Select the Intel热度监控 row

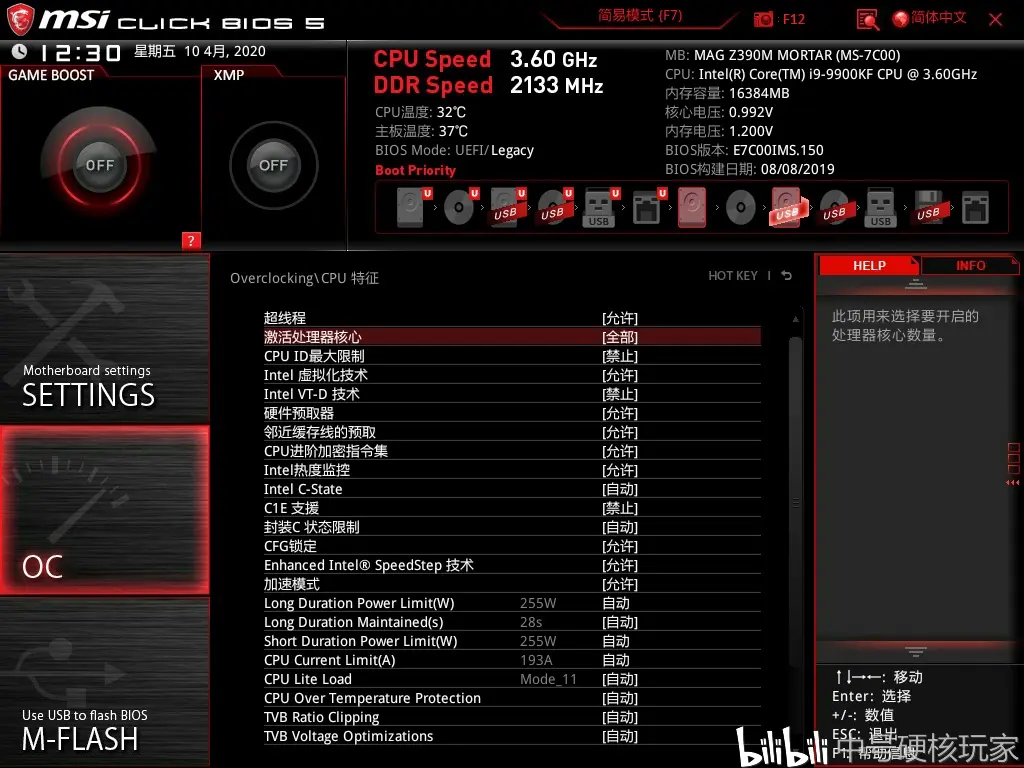[512, 470]
